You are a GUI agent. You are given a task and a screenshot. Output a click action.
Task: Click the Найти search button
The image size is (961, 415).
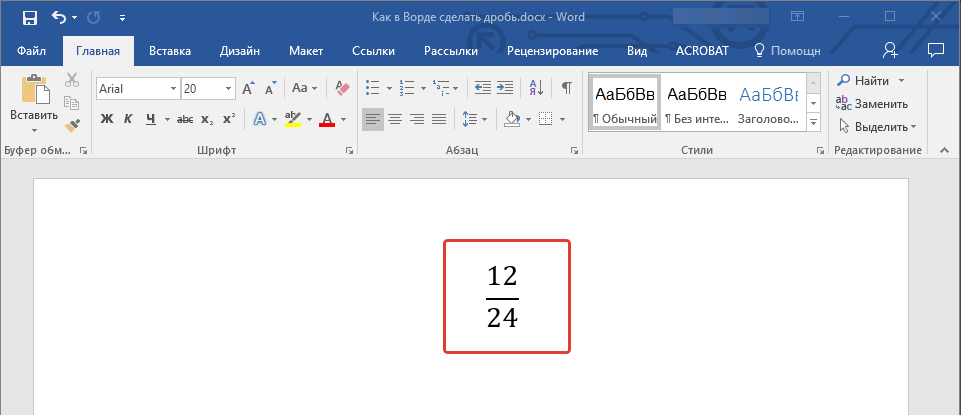point(864,80)
